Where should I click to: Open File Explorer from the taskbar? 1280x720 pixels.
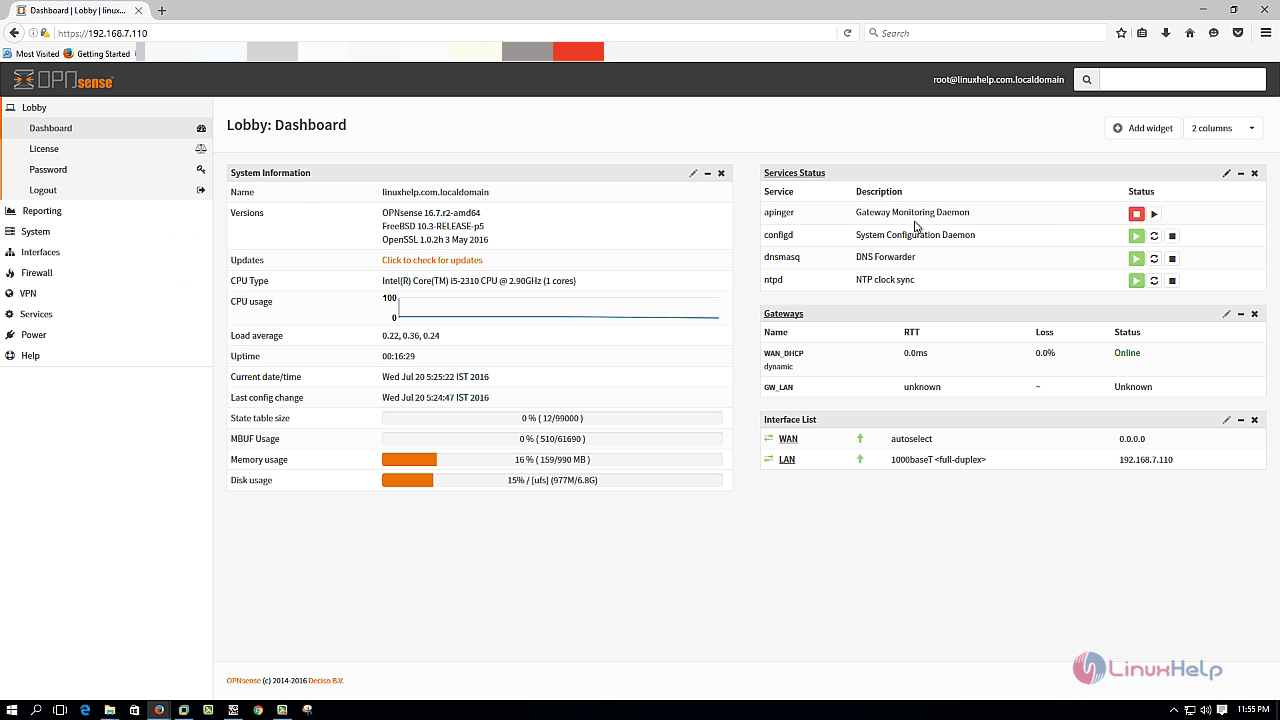click(110, 710)
